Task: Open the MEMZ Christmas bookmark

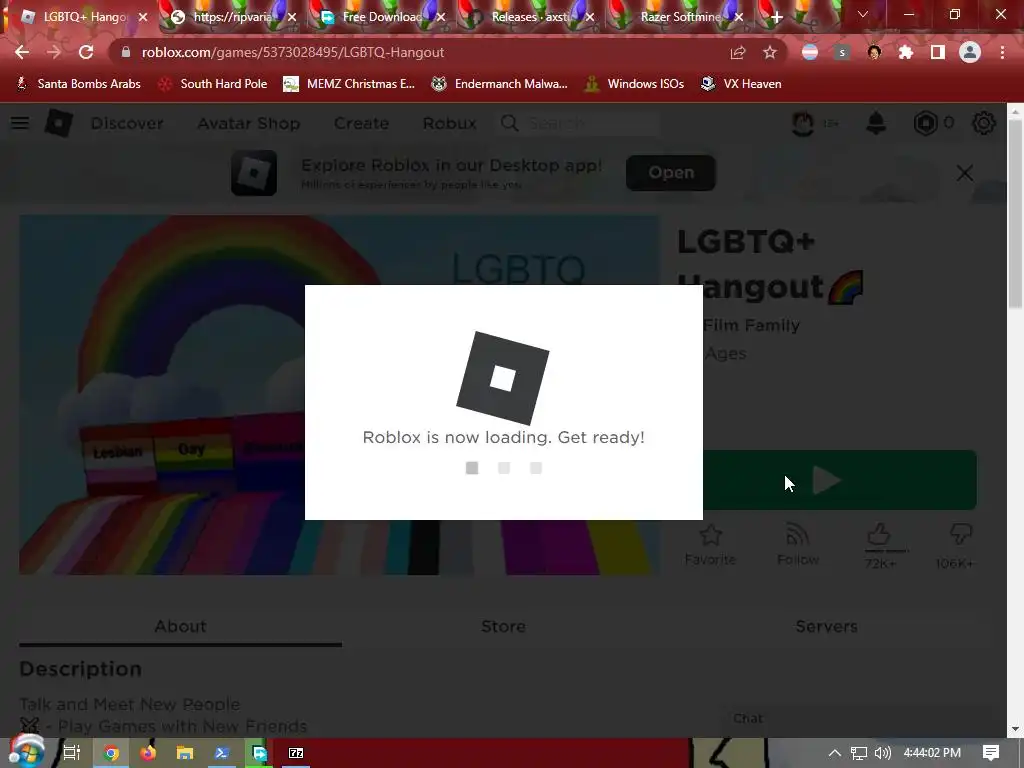Action: click(x=349, y=84)
